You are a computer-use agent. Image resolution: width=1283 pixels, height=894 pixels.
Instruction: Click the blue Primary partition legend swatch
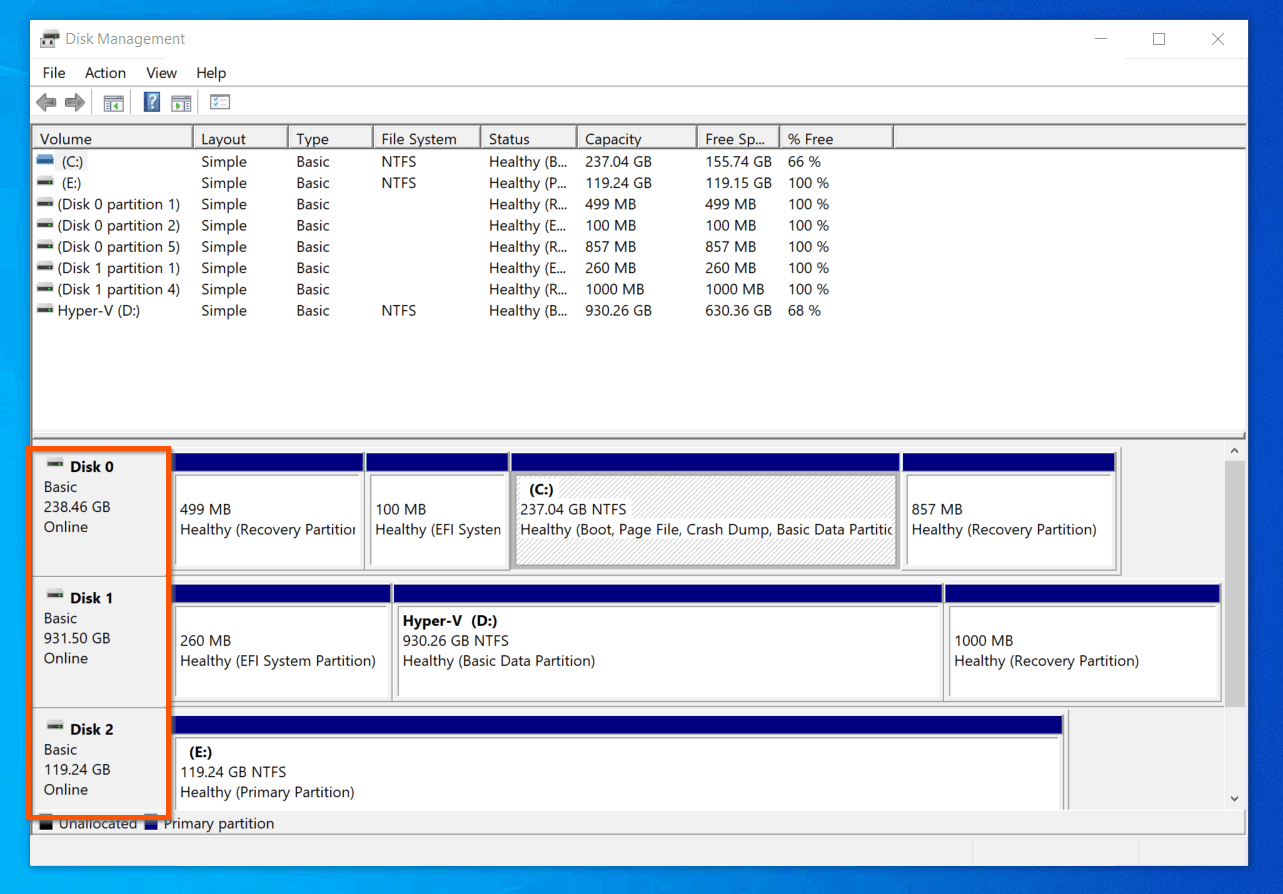click(151, 824)
